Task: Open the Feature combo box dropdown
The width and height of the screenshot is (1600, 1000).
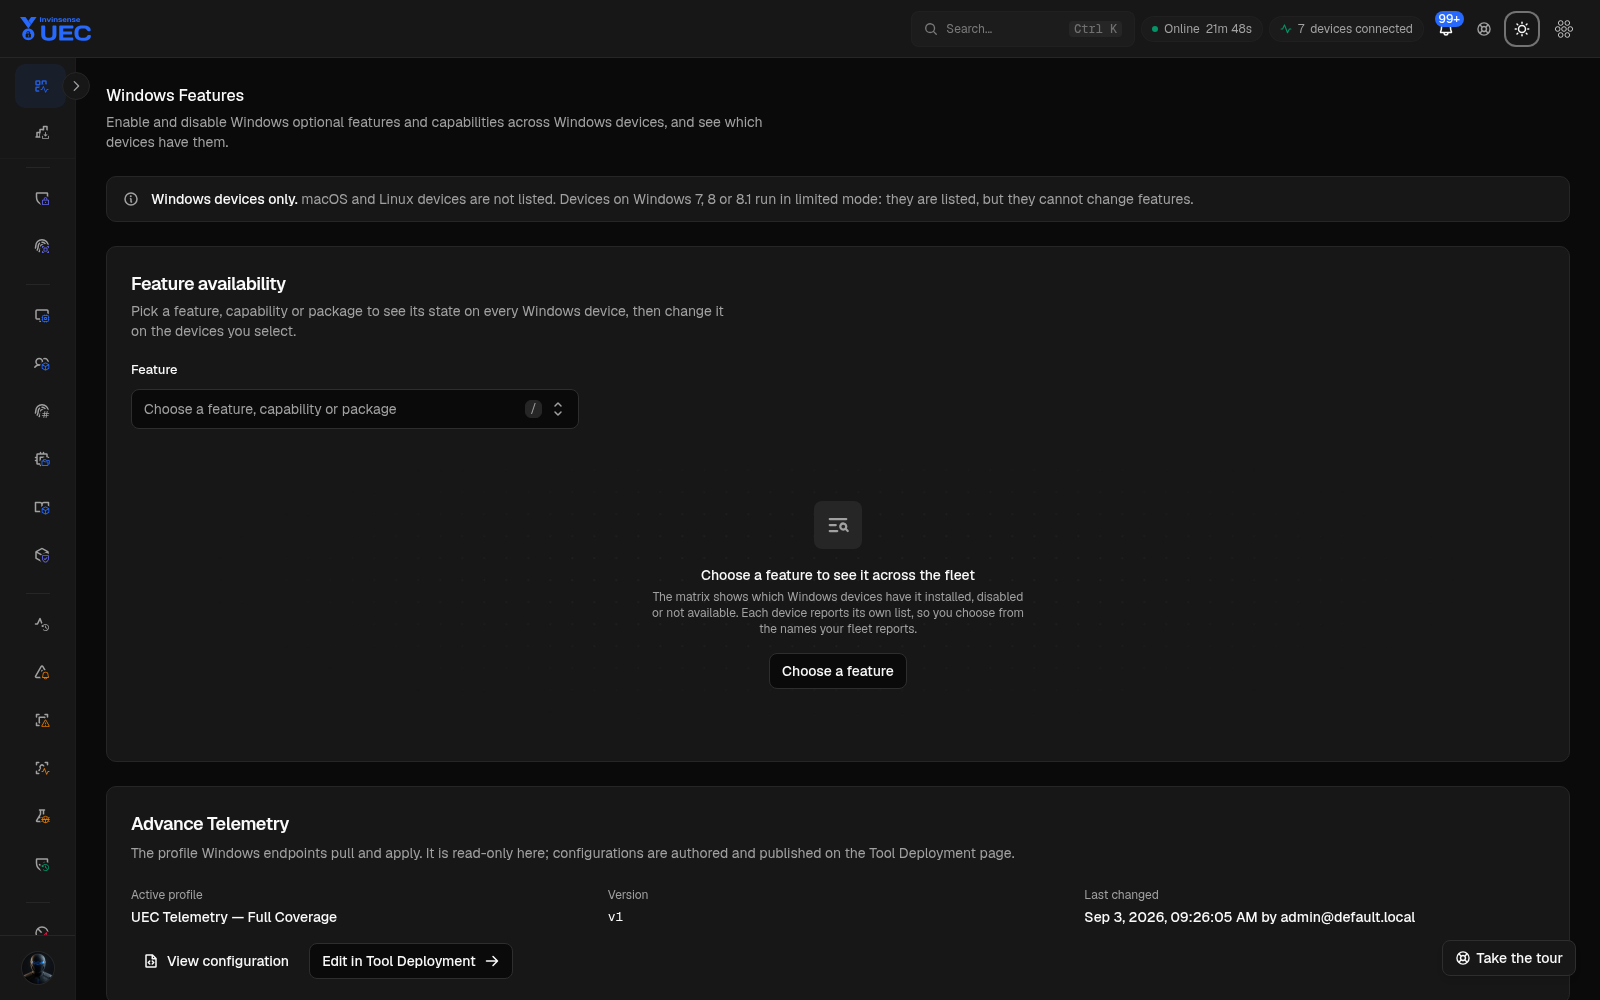Action: pyautogui.click(x=354, y=409)
